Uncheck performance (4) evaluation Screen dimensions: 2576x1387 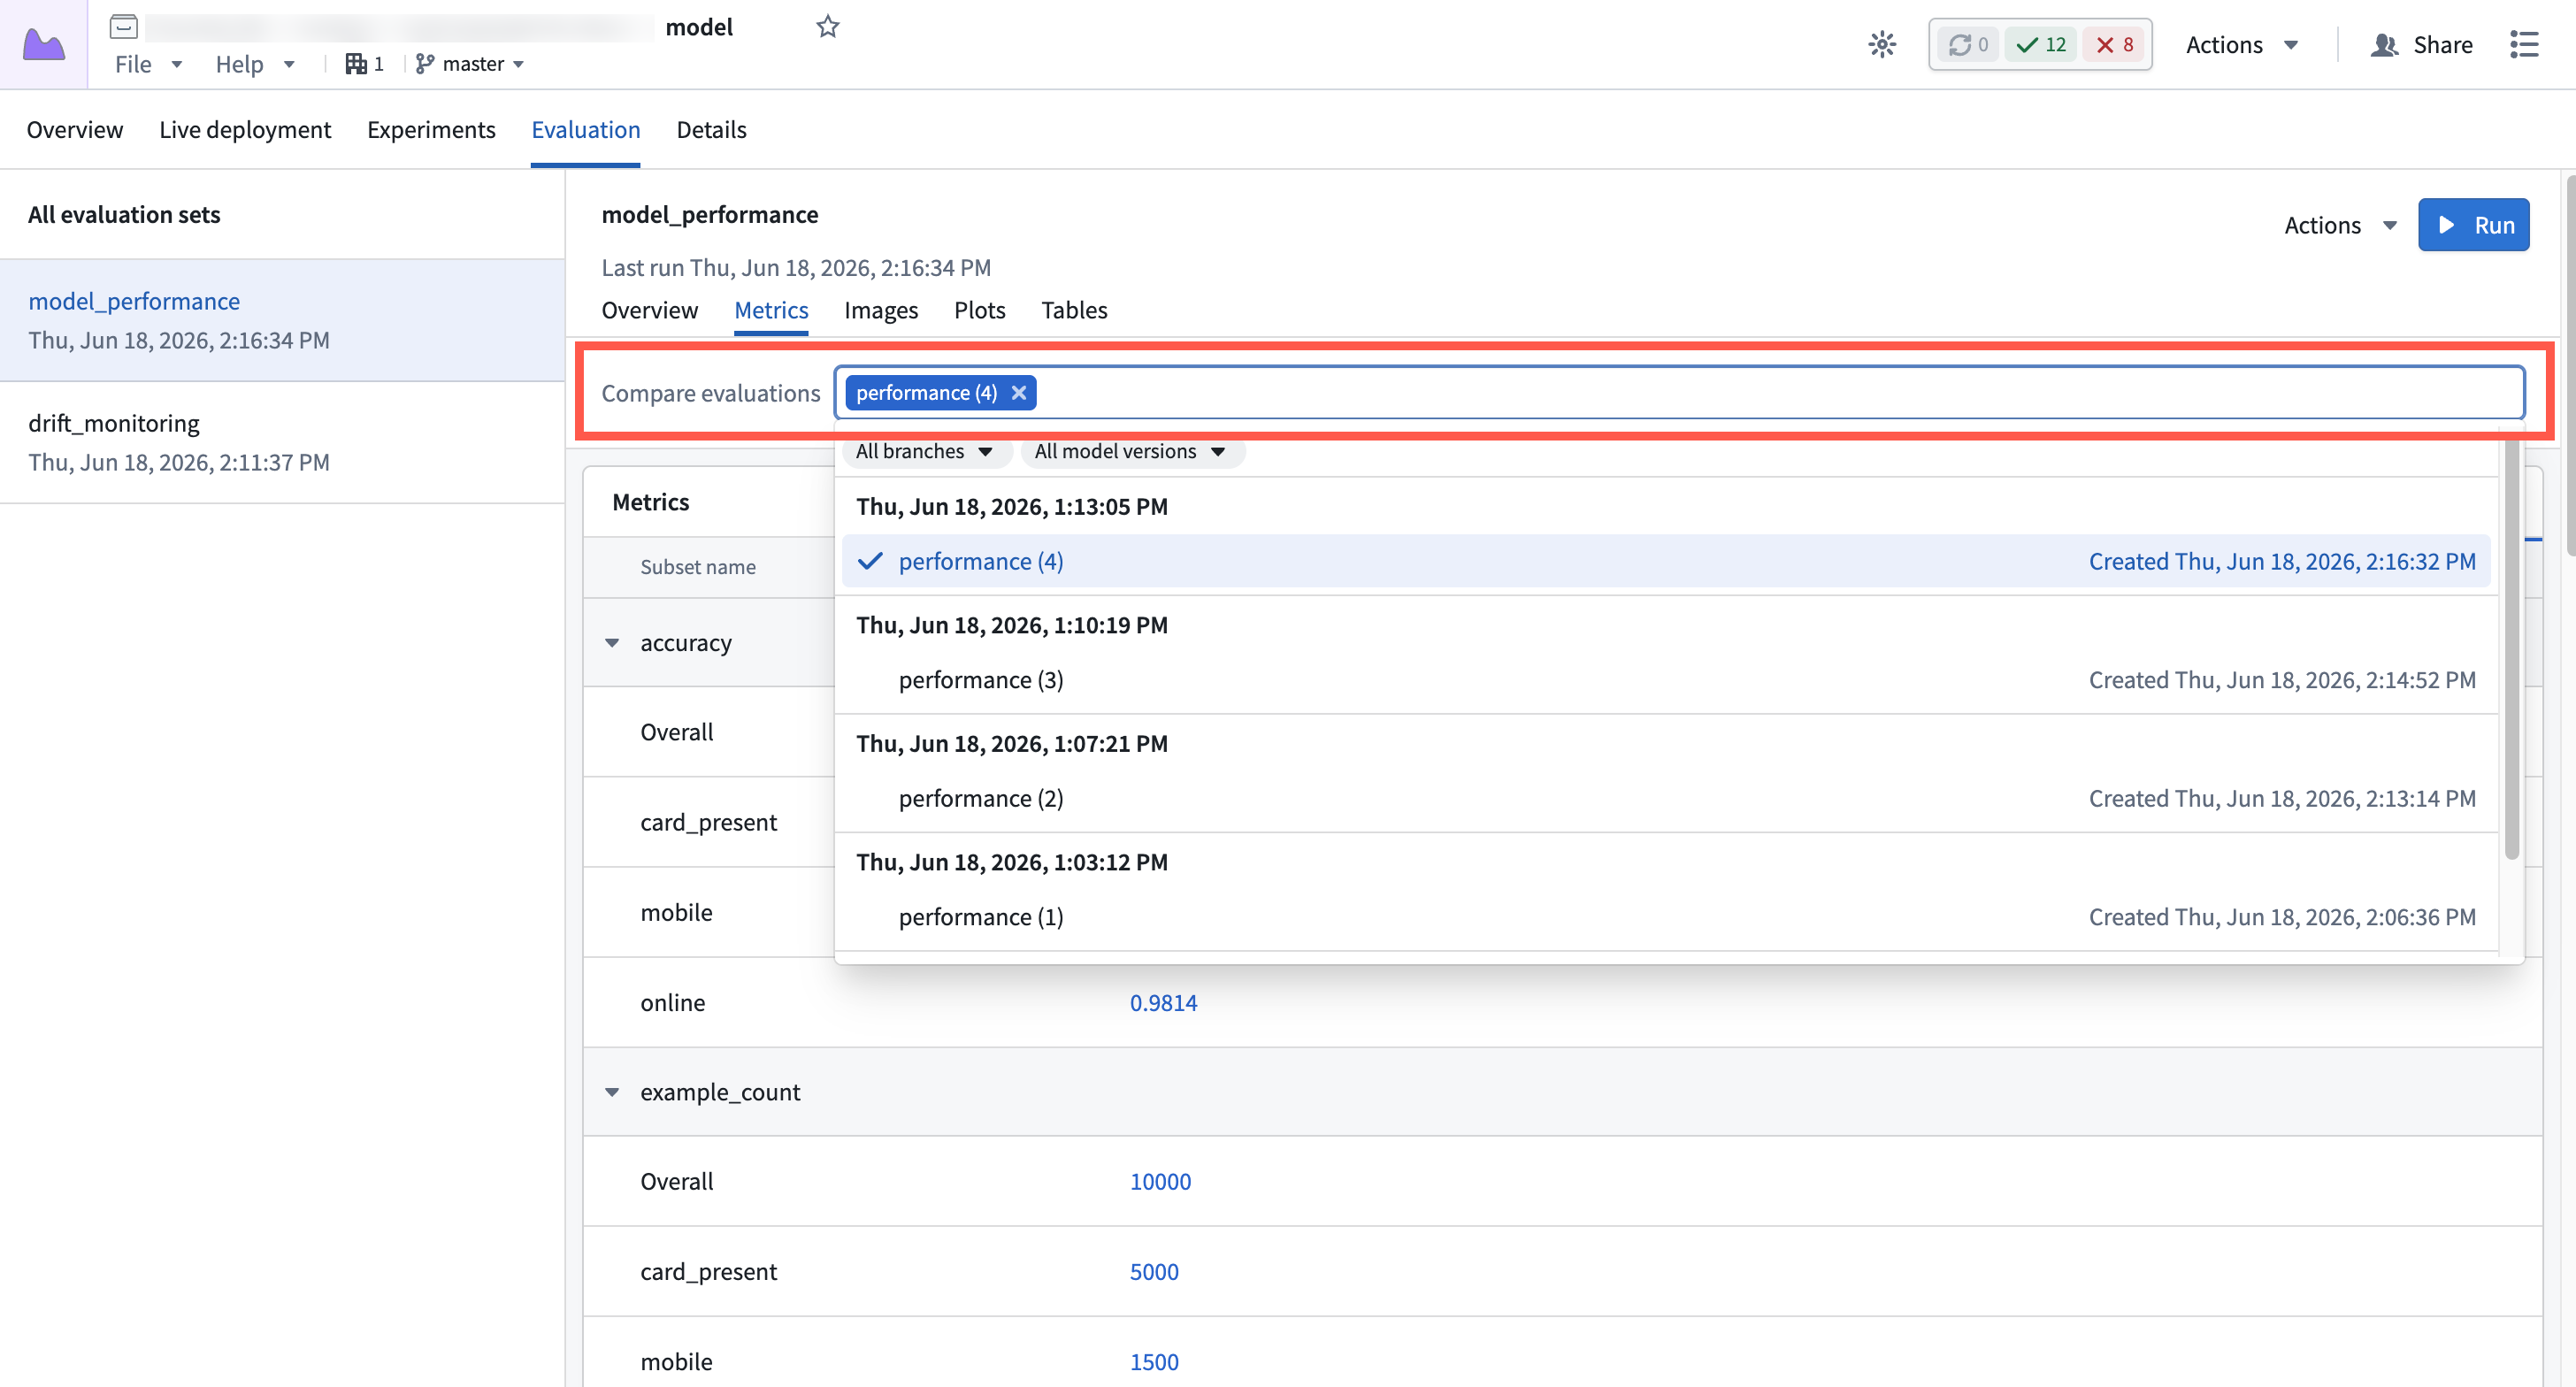1665,561
